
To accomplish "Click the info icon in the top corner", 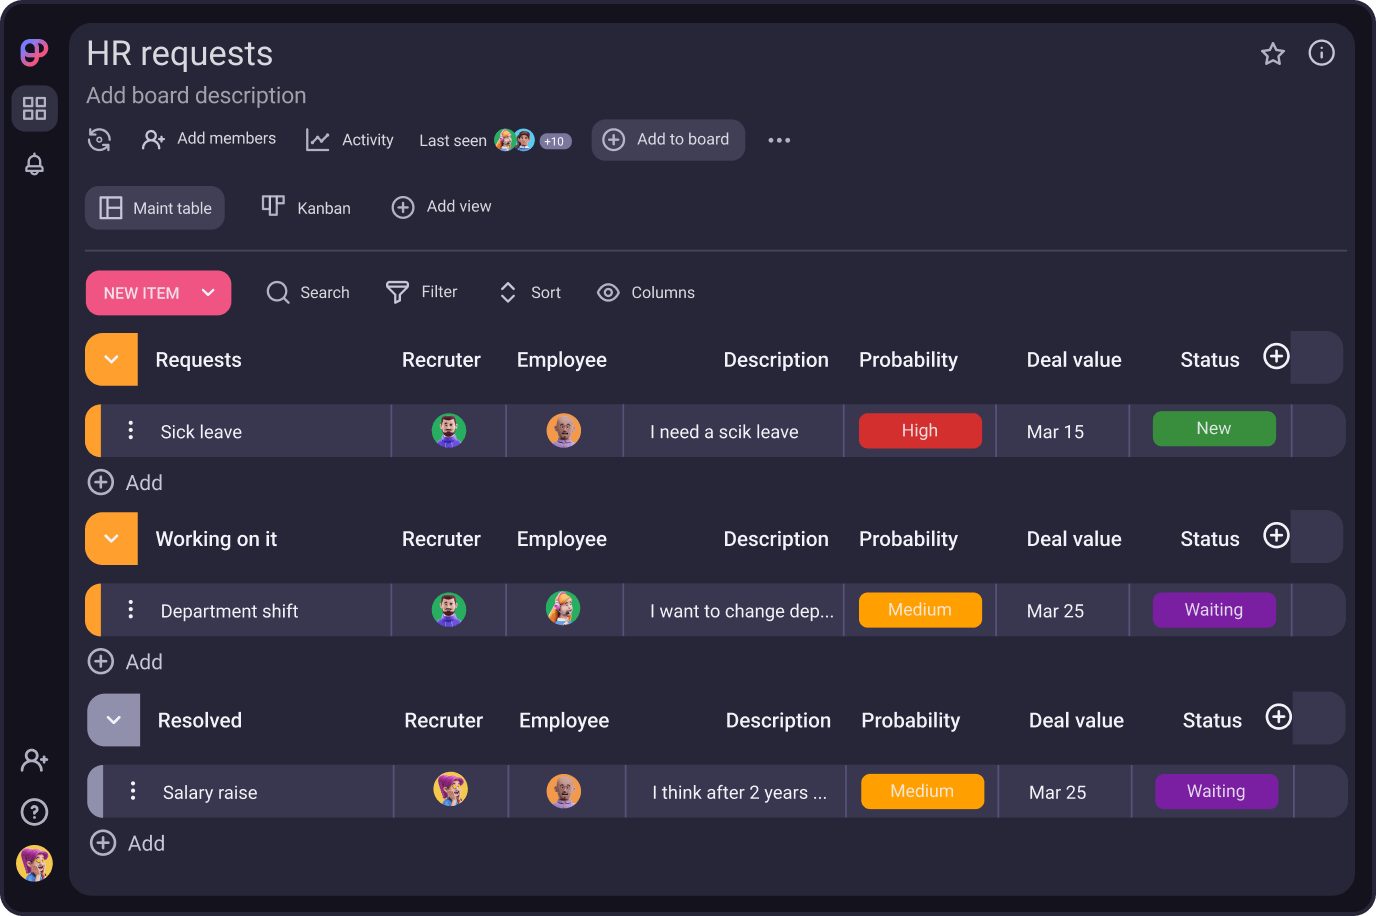I will [x=1321, y=53].
